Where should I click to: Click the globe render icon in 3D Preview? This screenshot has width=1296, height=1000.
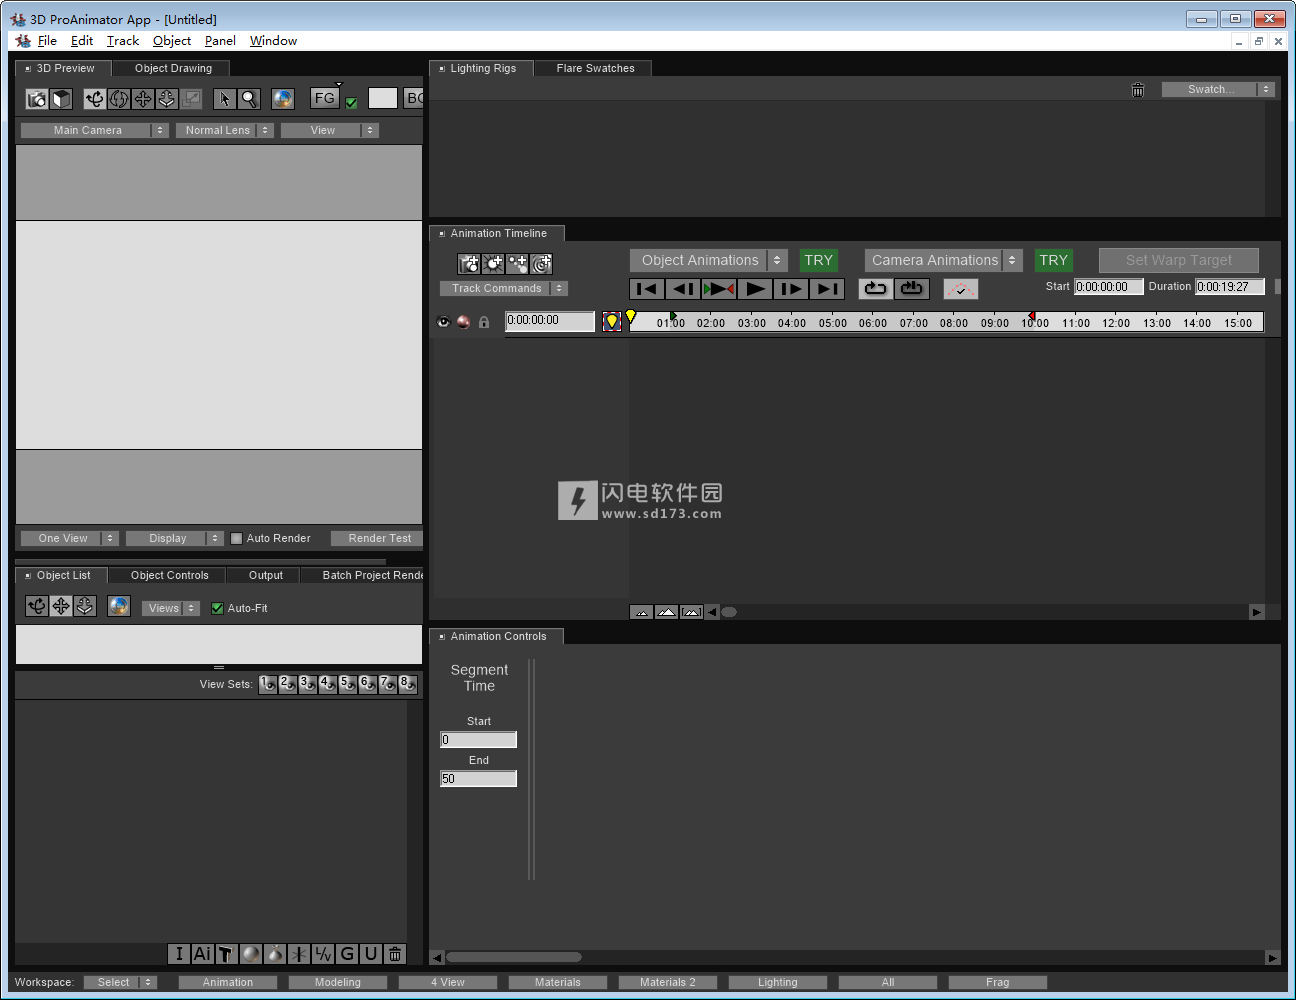click(283, 99)
